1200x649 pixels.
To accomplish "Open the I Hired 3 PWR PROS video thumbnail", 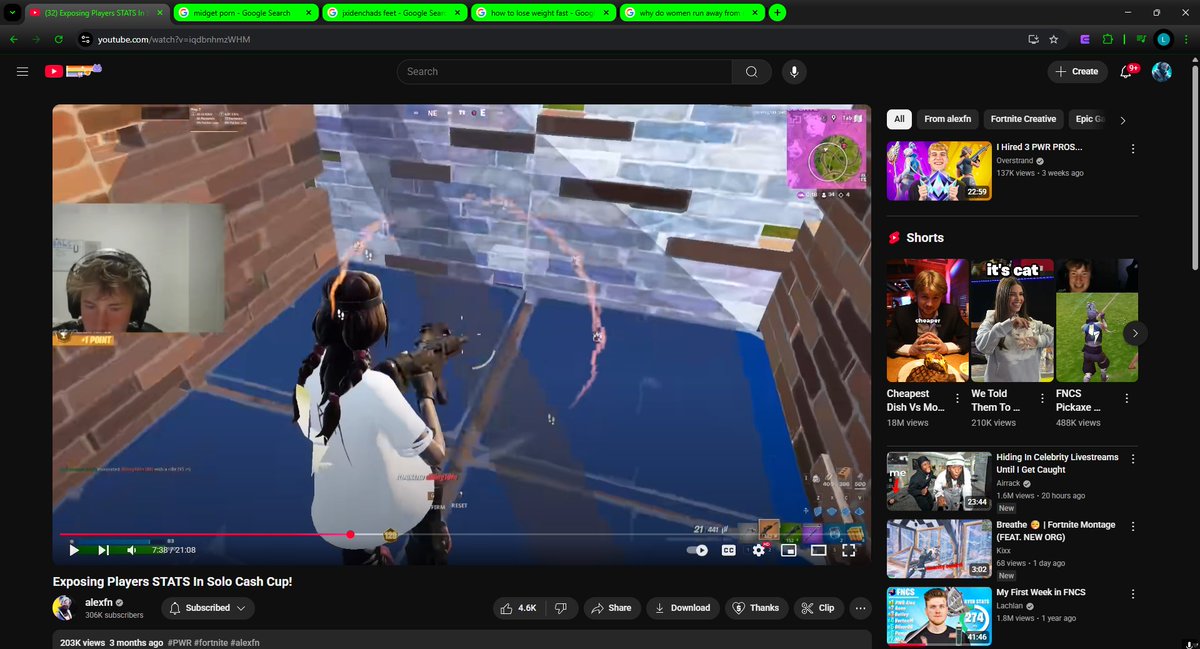I will tap(939, 170).
